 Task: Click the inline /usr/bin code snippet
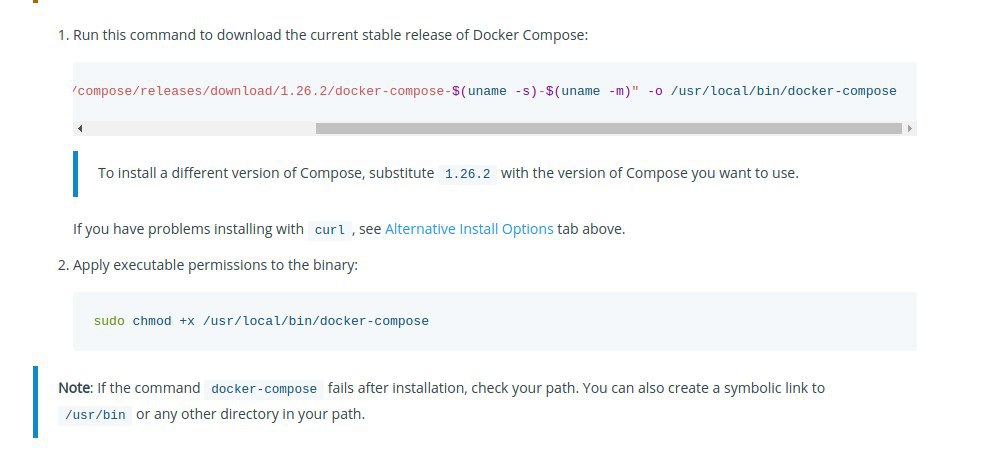[95, 416]
